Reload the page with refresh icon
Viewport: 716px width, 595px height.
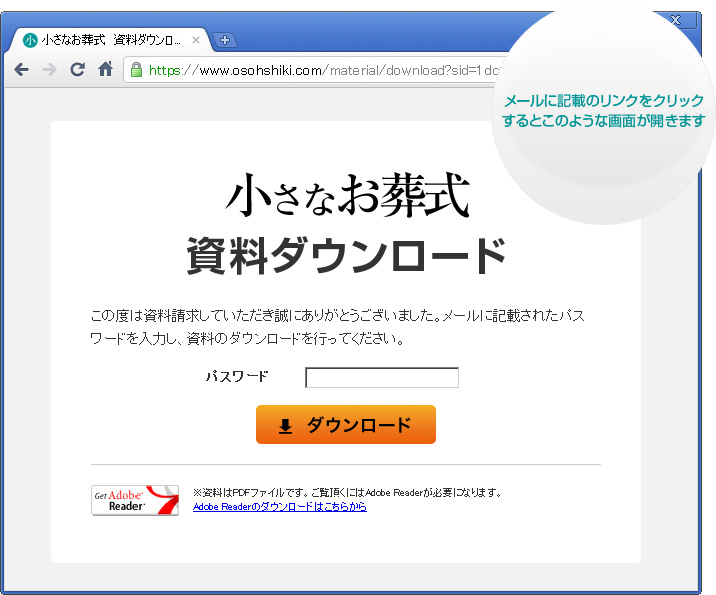[x=78, y=69]
